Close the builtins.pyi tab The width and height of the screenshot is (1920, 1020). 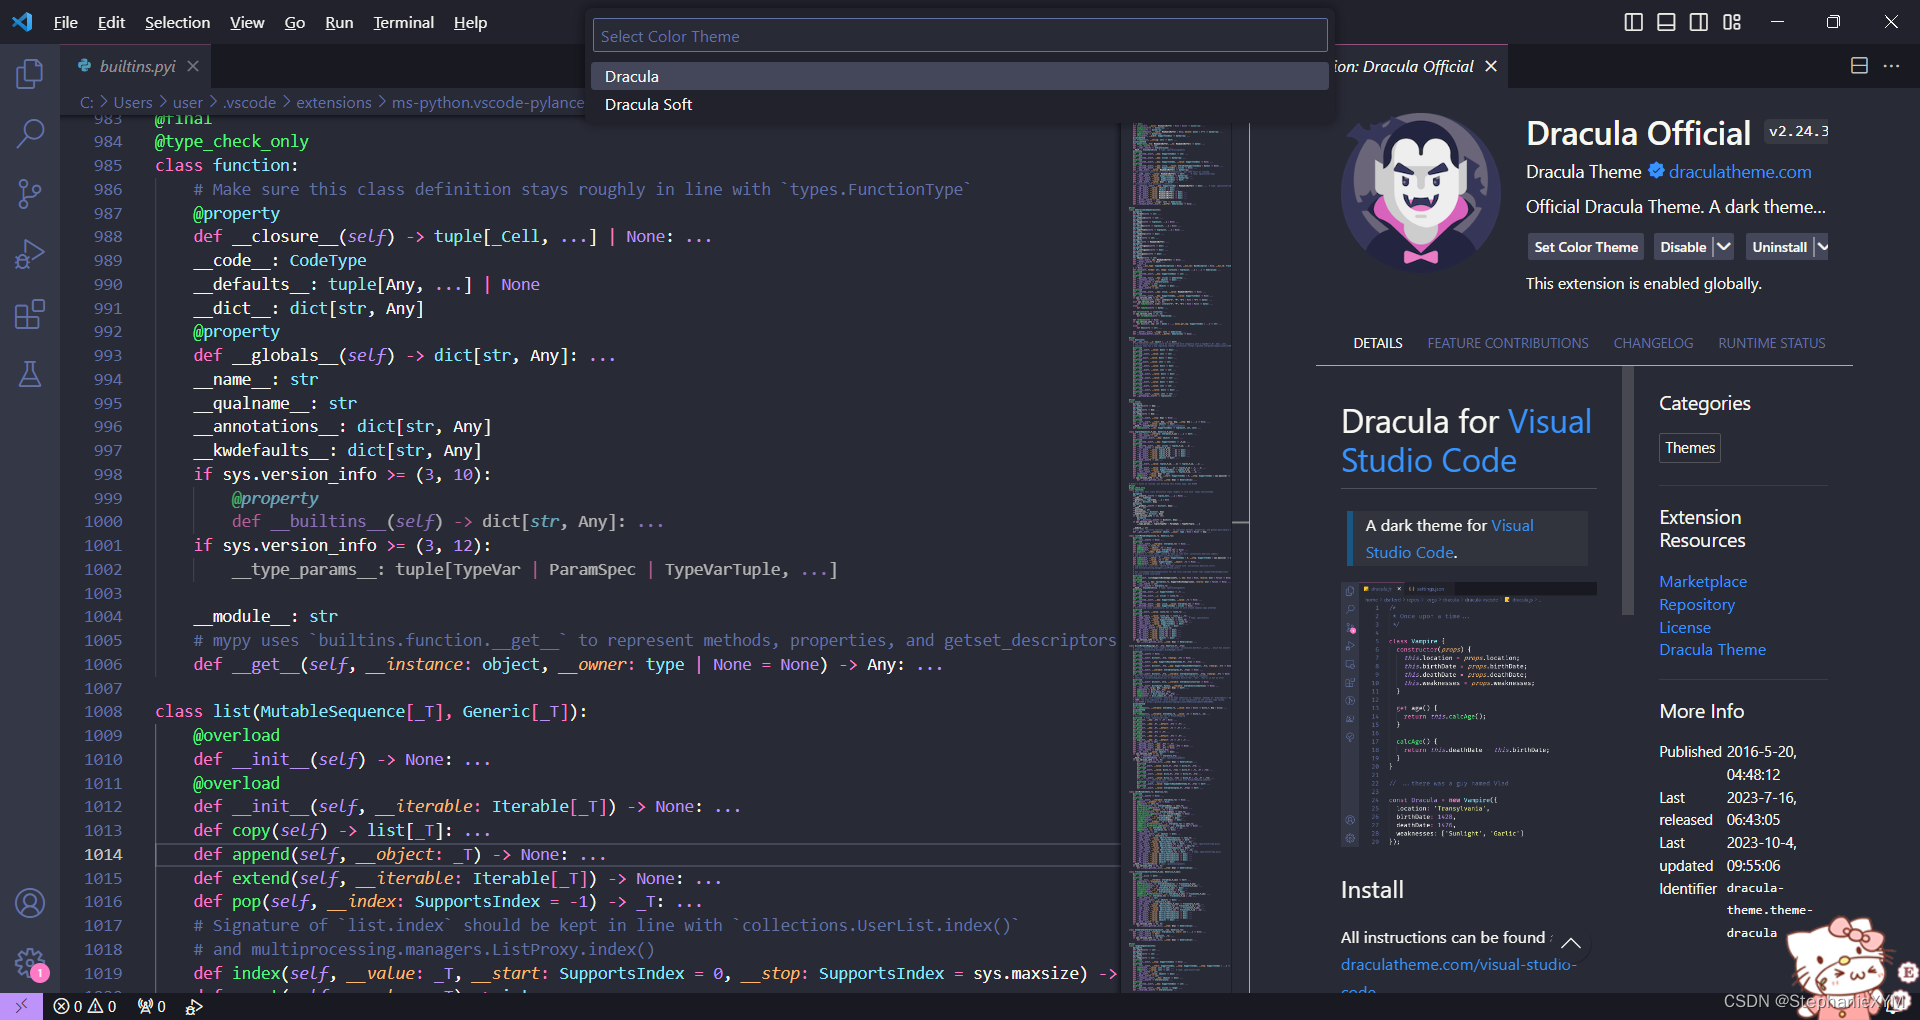pos(193,66)
